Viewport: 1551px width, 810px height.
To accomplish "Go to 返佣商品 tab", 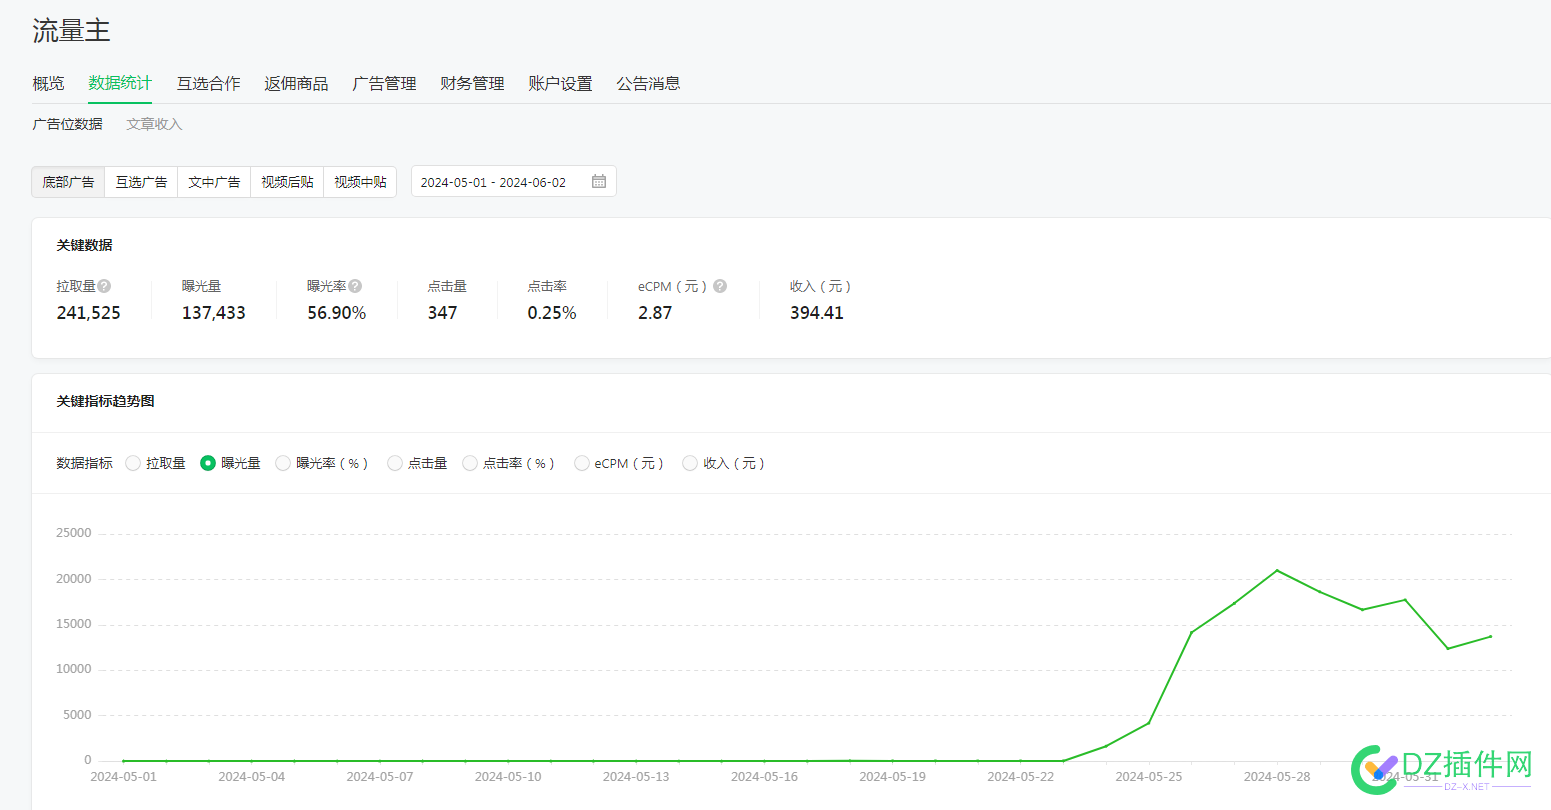I will coord(296,84).
